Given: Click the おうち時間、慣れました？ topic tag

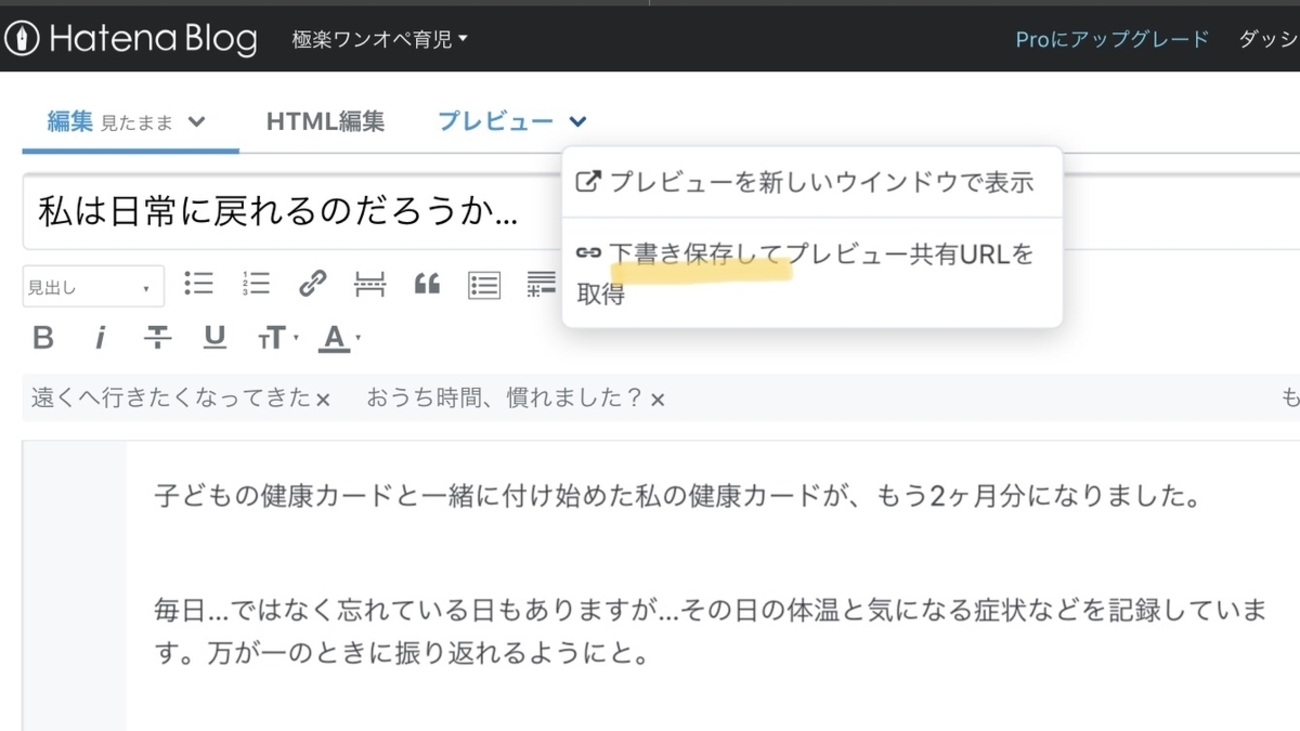Looking at the screenshot, I should pyautogui.click(x=505, y=398).
